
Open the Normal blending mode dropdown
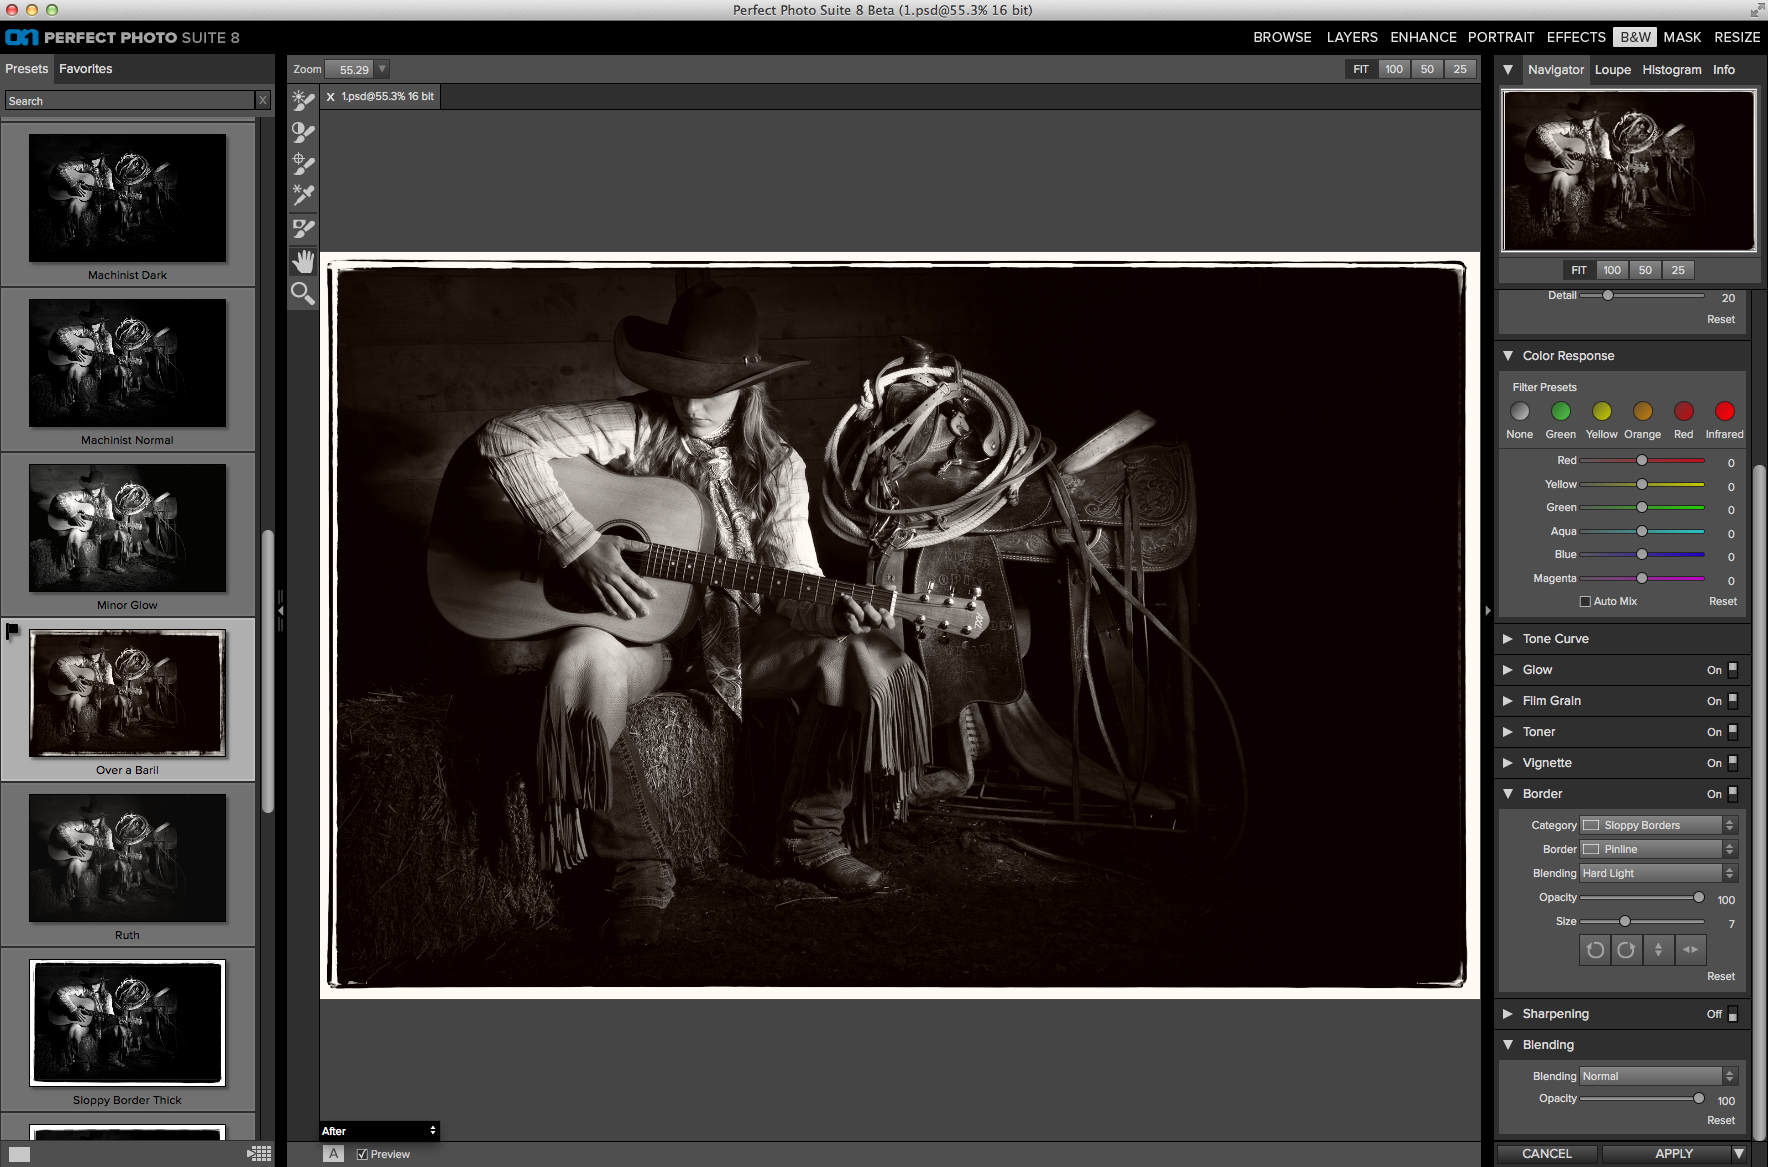(x=1659, y=1076)
